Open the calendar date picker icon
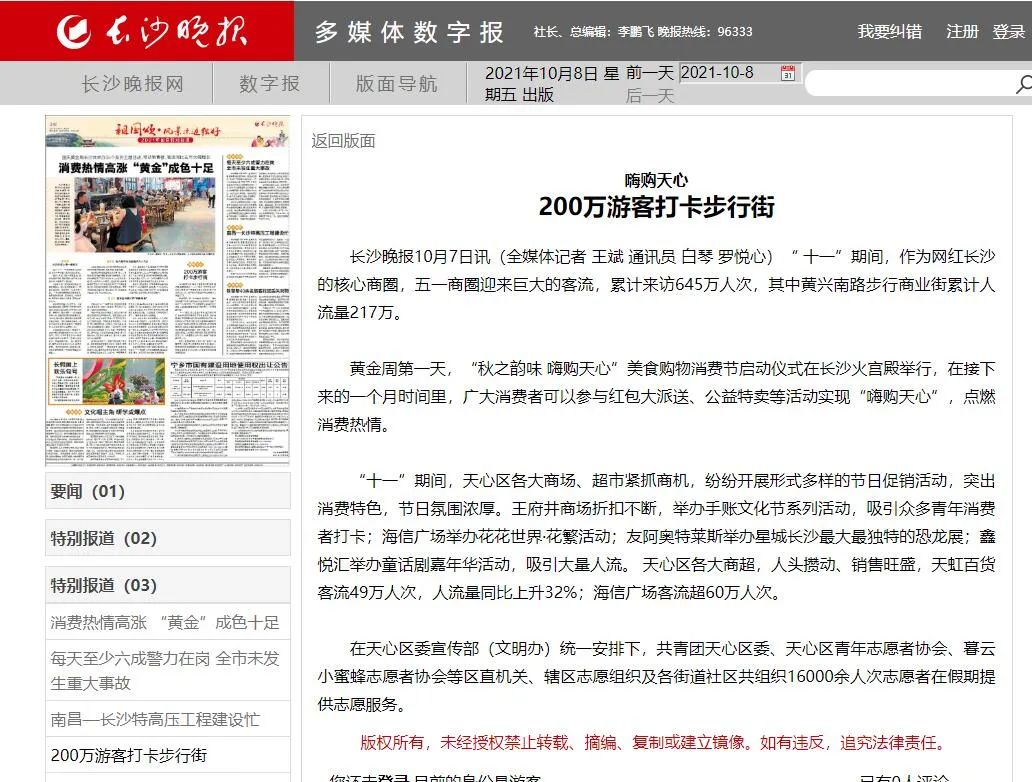 point(788,73)
